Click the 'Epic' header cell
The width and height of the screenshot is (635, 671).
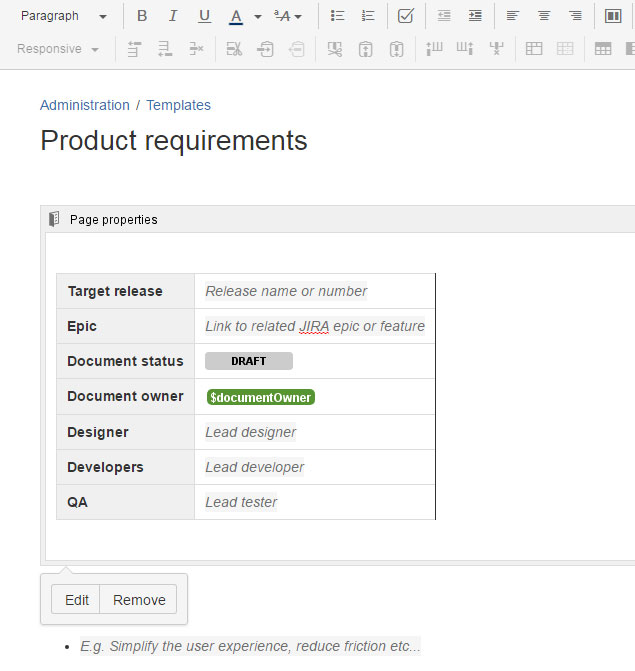(125, 327)
